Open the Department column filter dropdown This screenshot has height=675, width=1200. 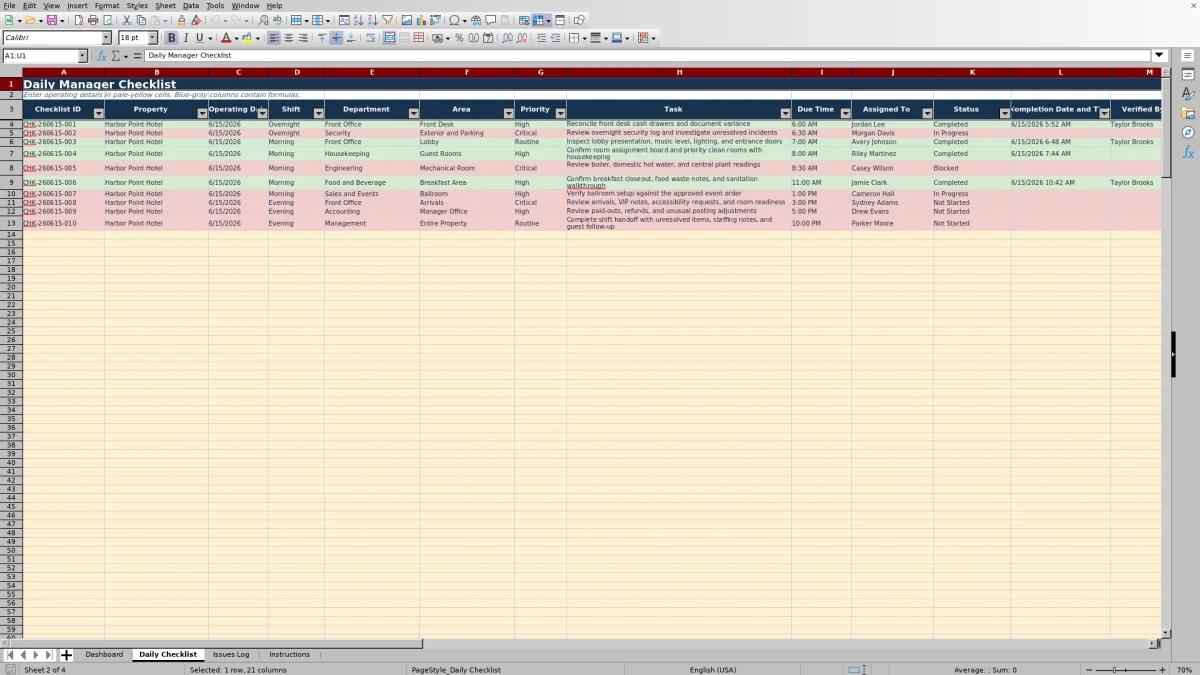pyautogui.click(x=414, y=113)
